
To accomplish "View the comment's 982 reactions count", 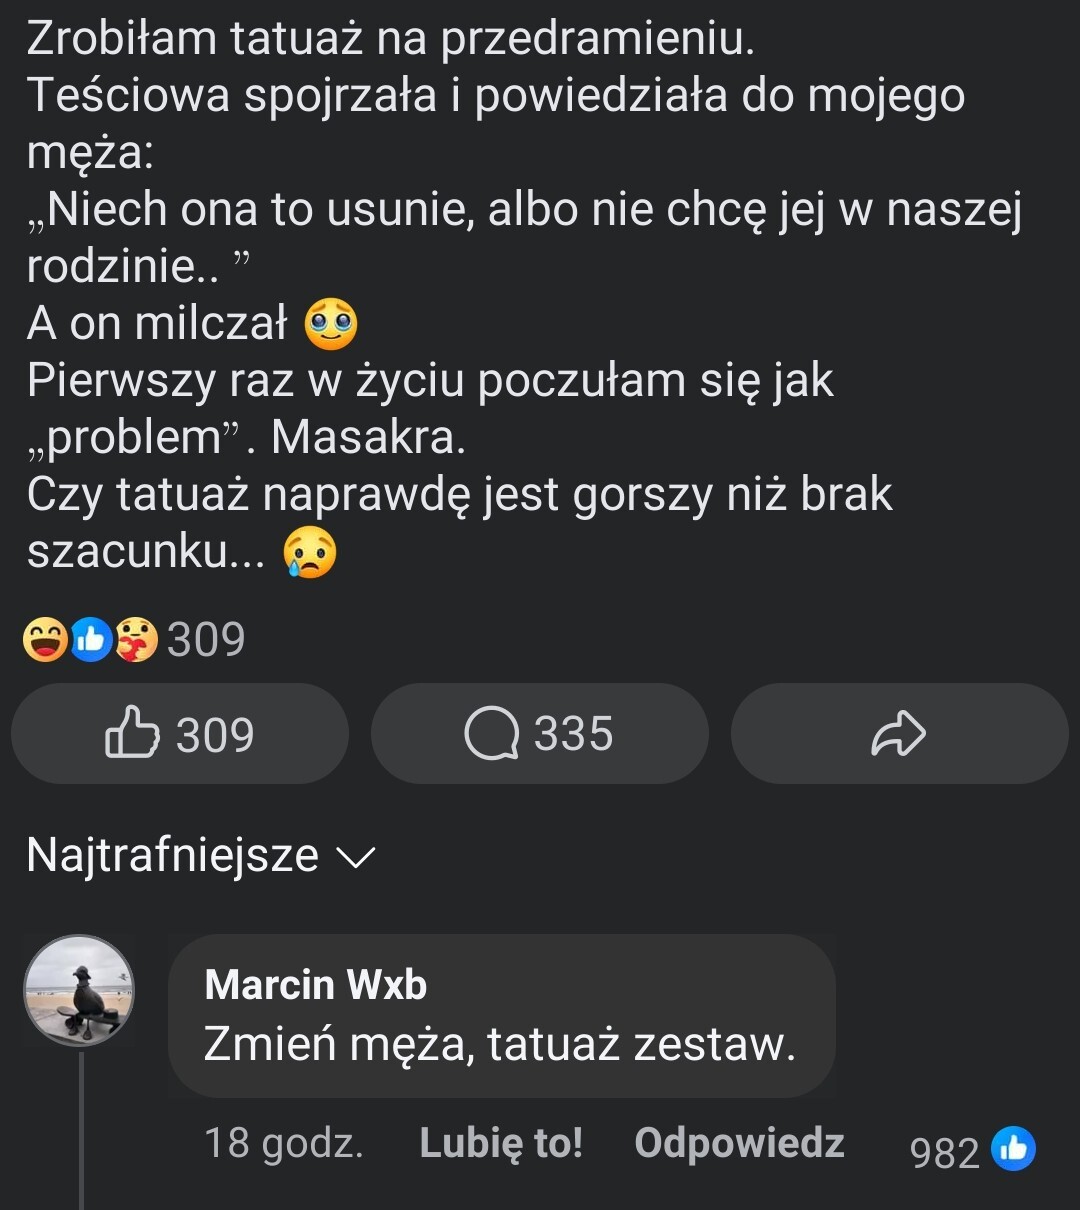I will coord(943,1152).
